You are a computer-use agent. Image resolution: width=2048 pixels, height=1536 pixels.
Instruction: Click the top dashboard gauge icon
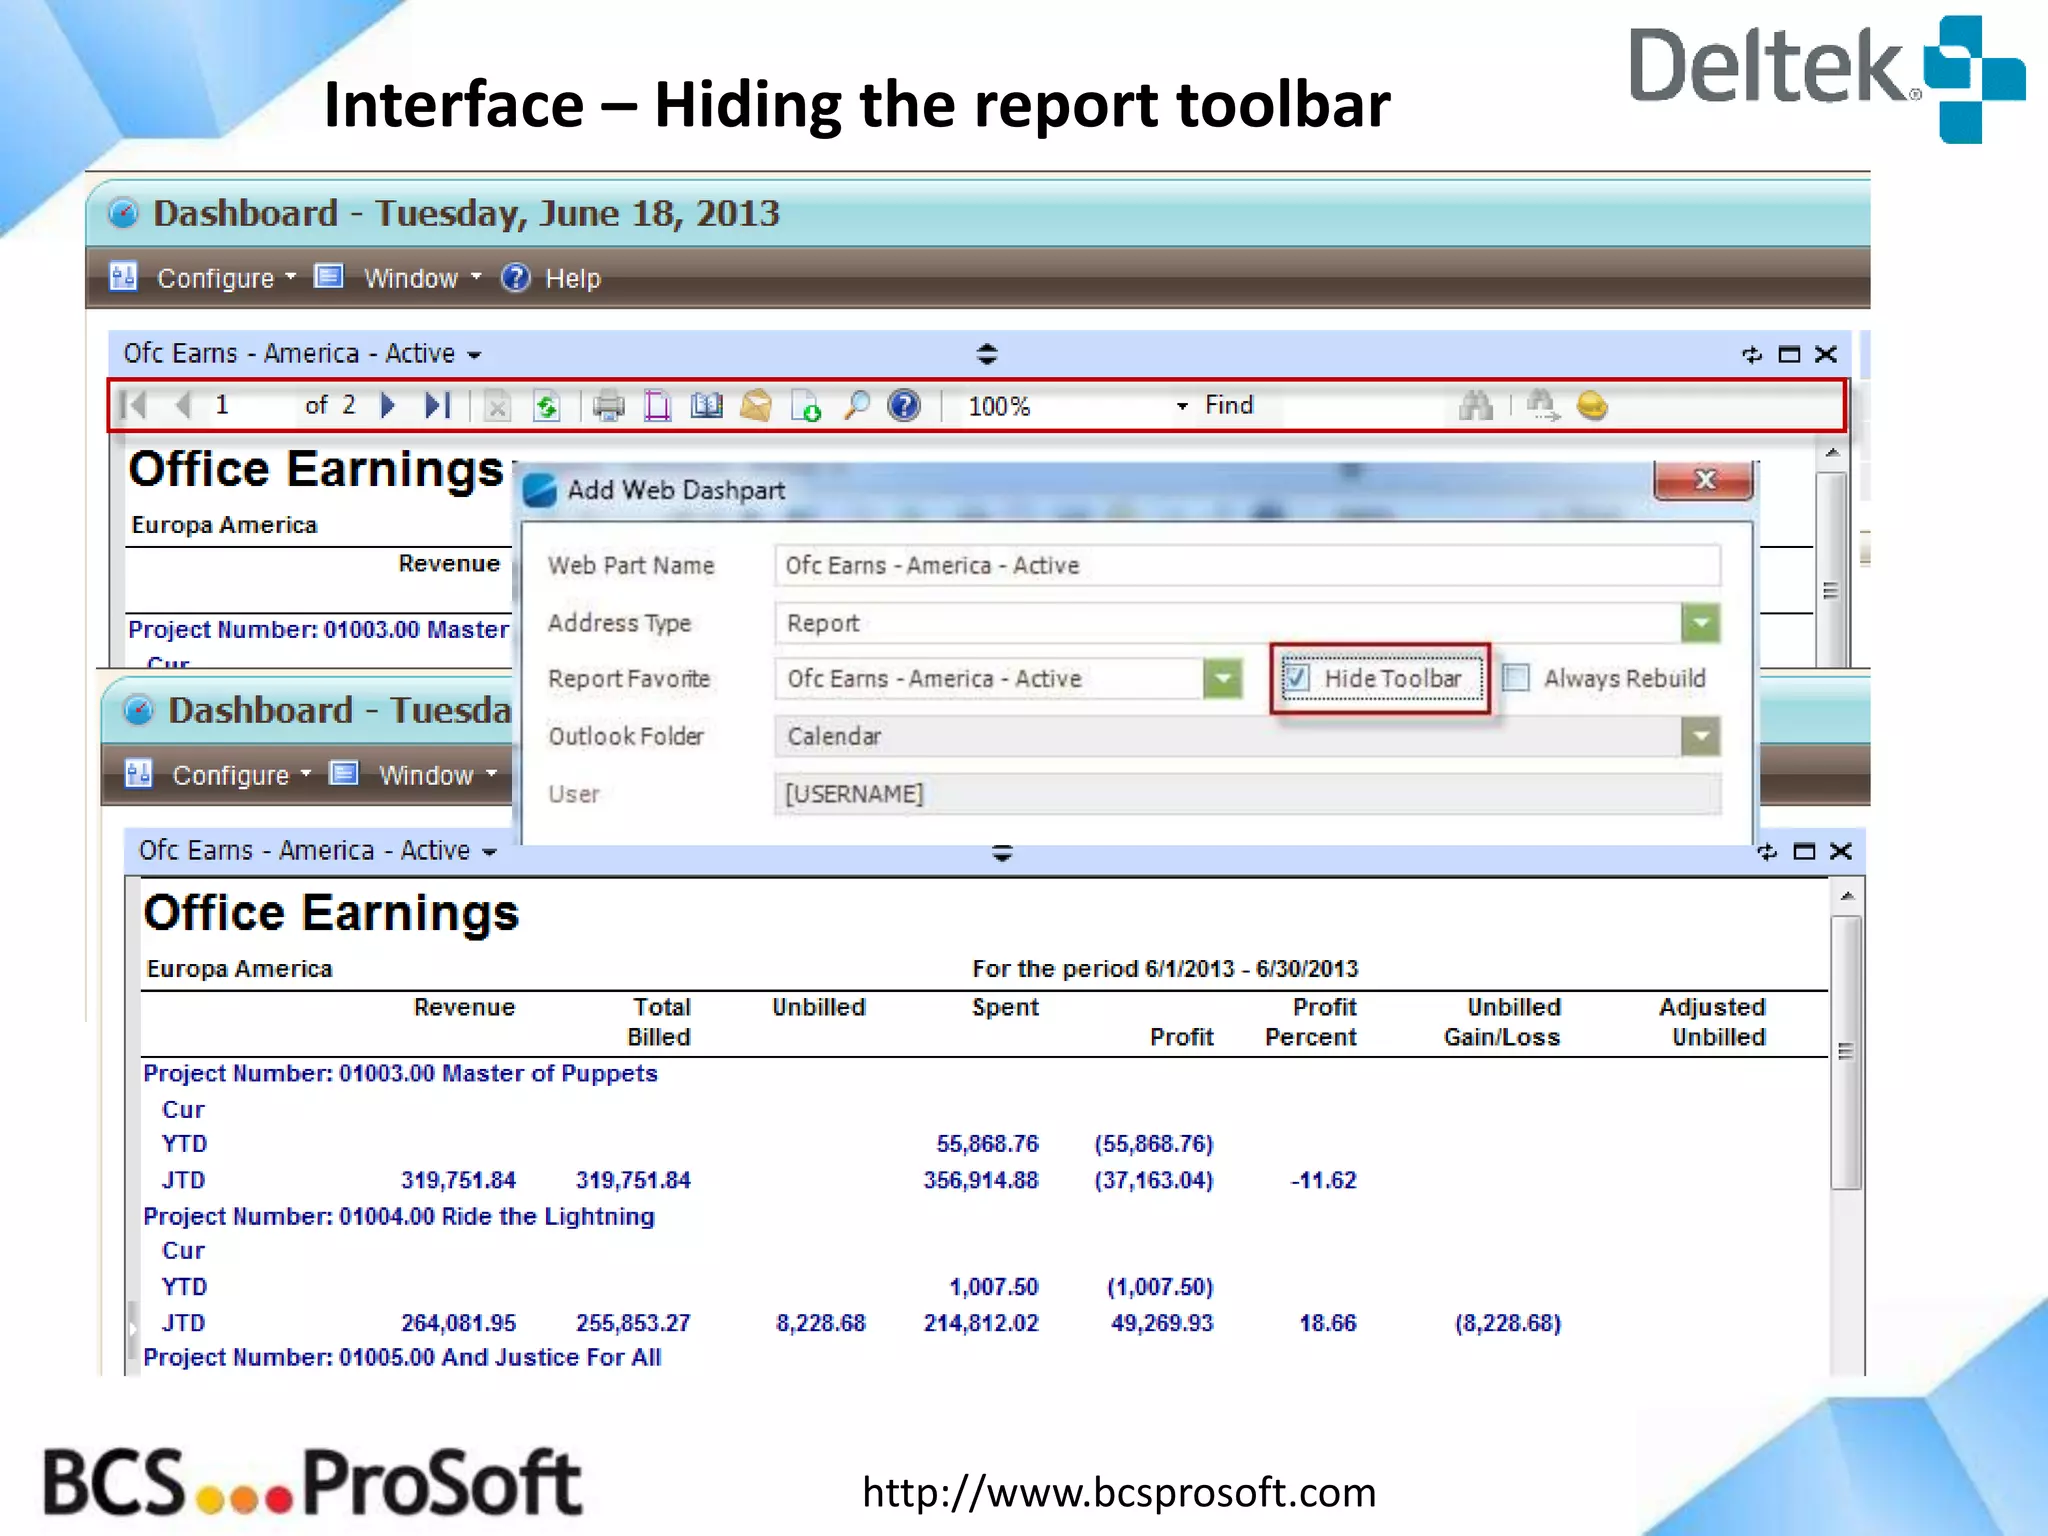coord(123,213)
